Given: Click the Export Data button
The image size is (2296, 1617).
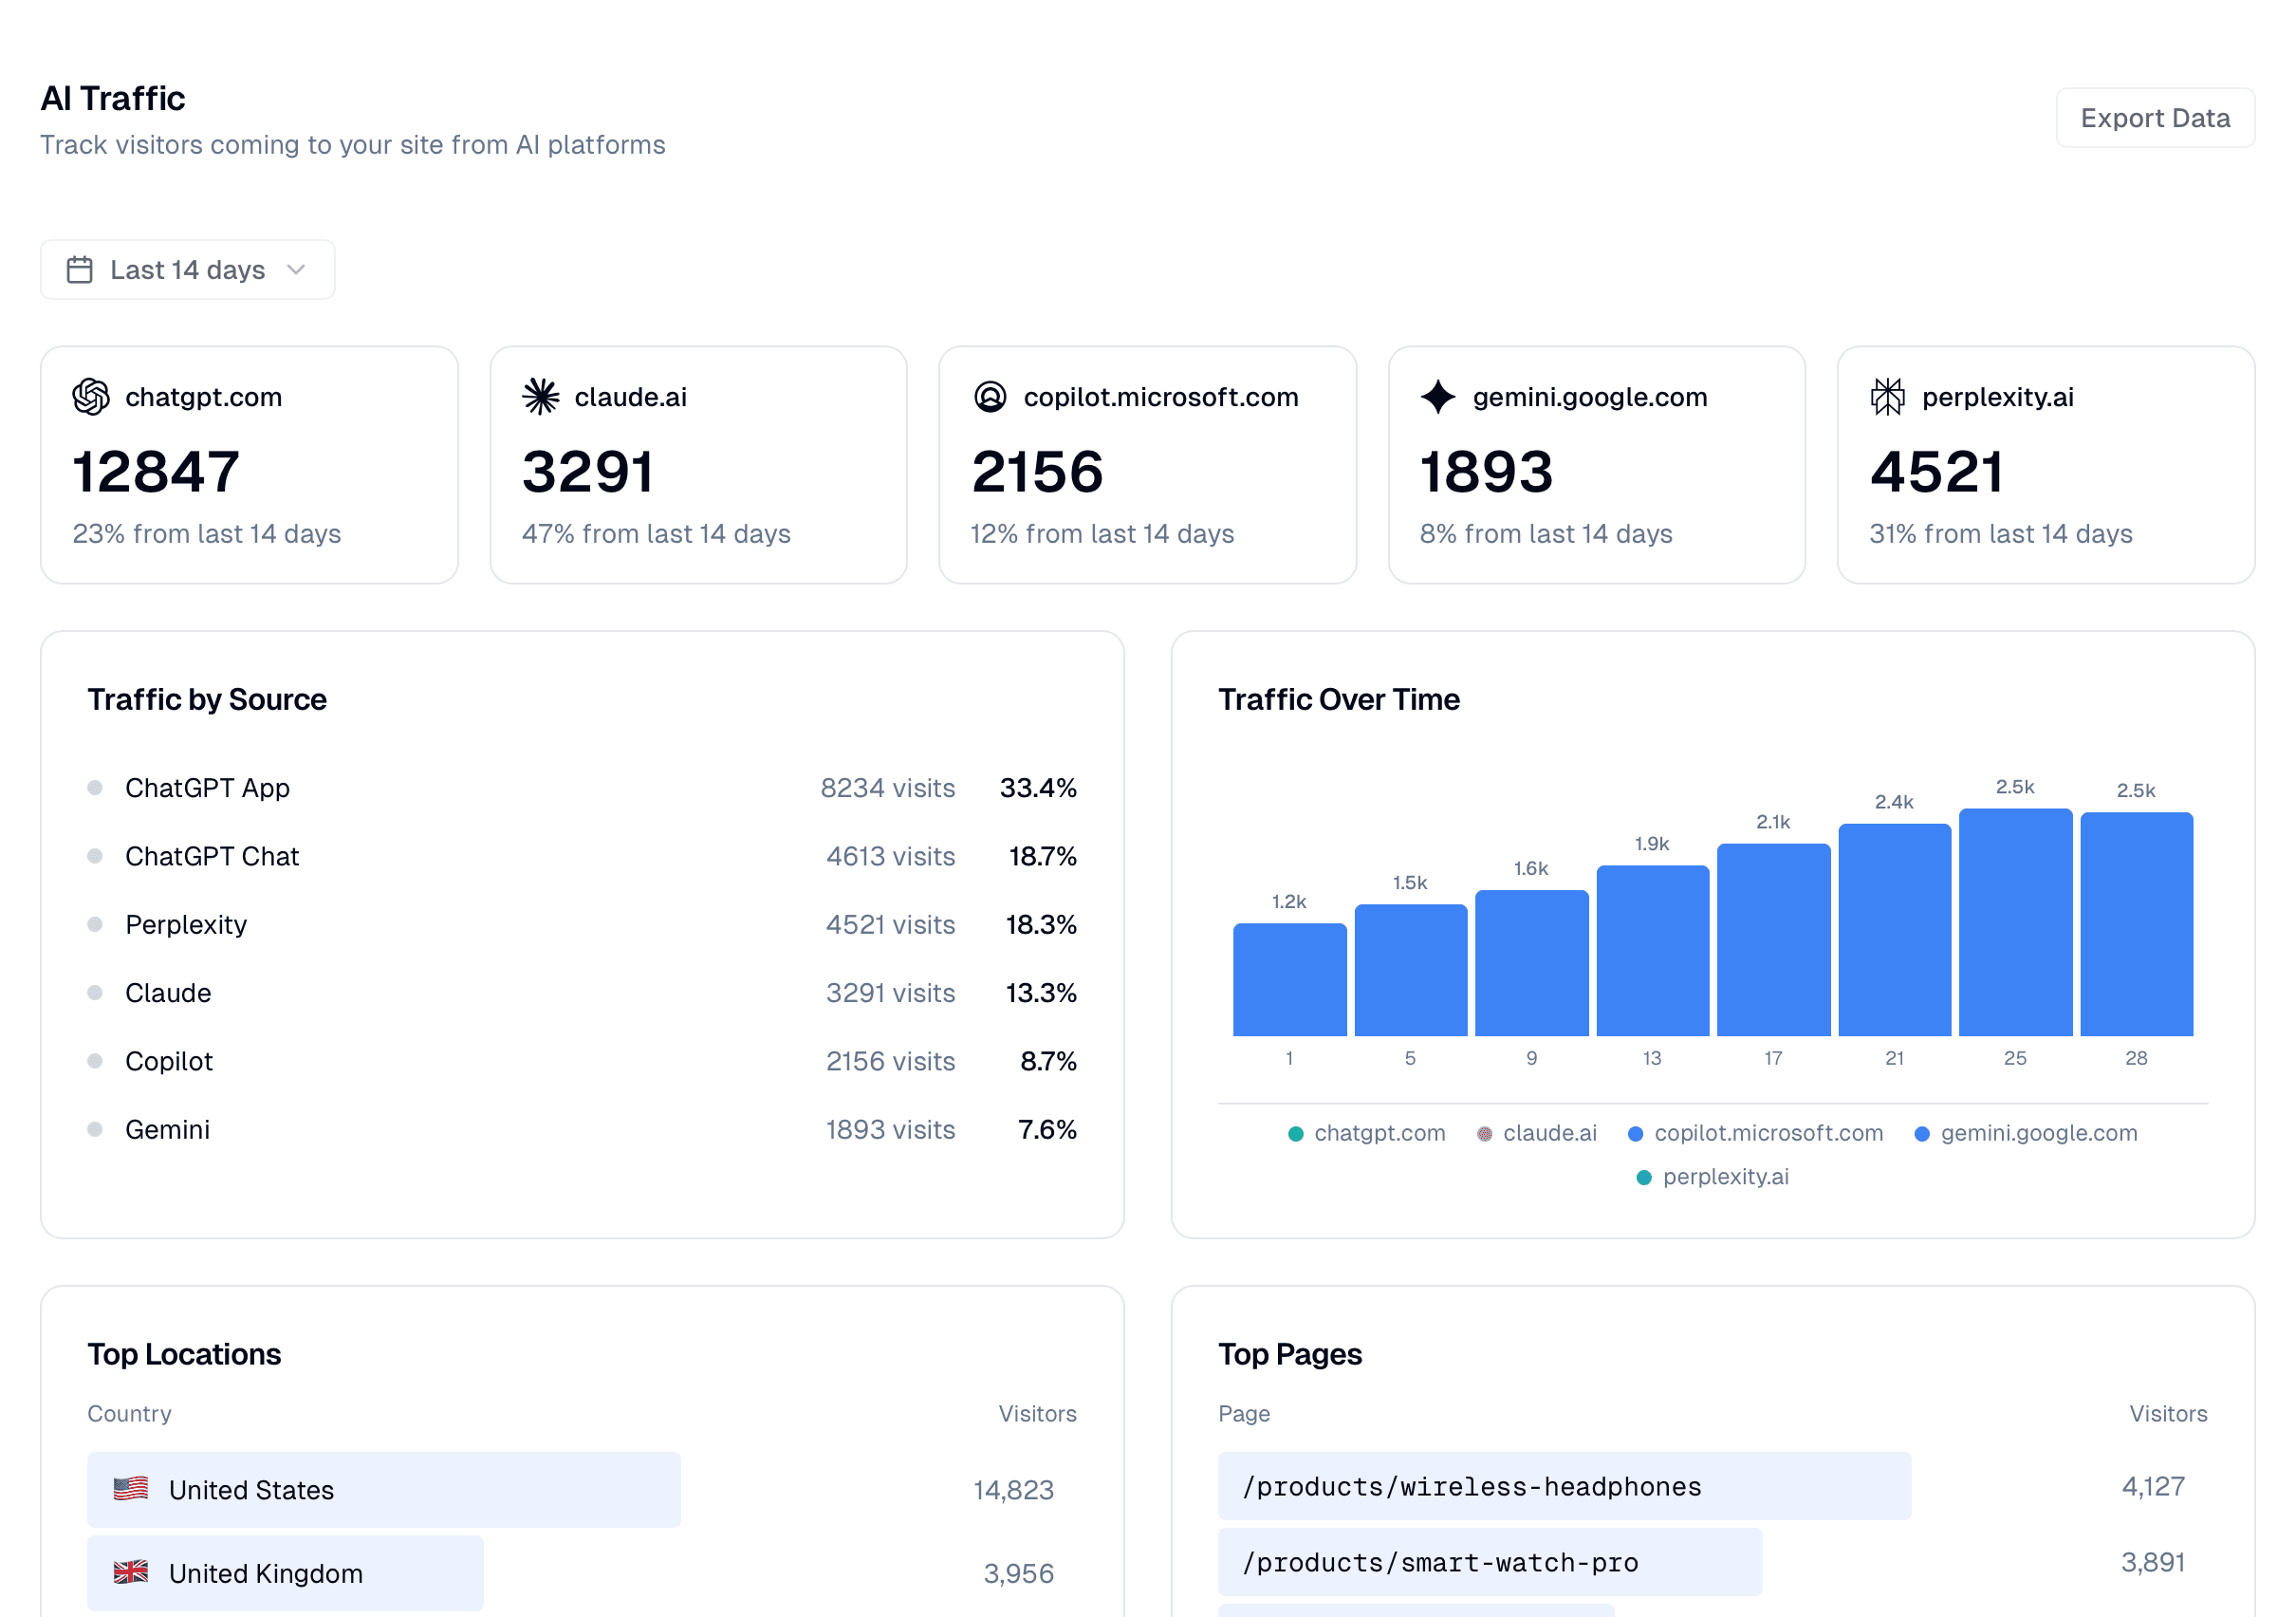Looking at the screenshot, I should point(2154,117).
